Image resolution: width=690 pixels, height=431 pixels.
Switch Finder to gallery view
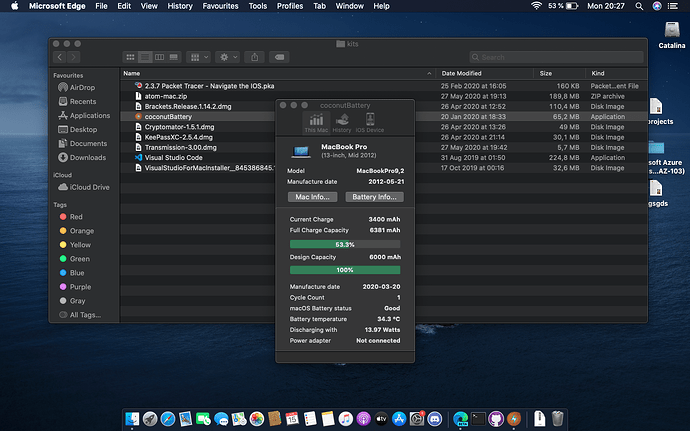[174, 57]
